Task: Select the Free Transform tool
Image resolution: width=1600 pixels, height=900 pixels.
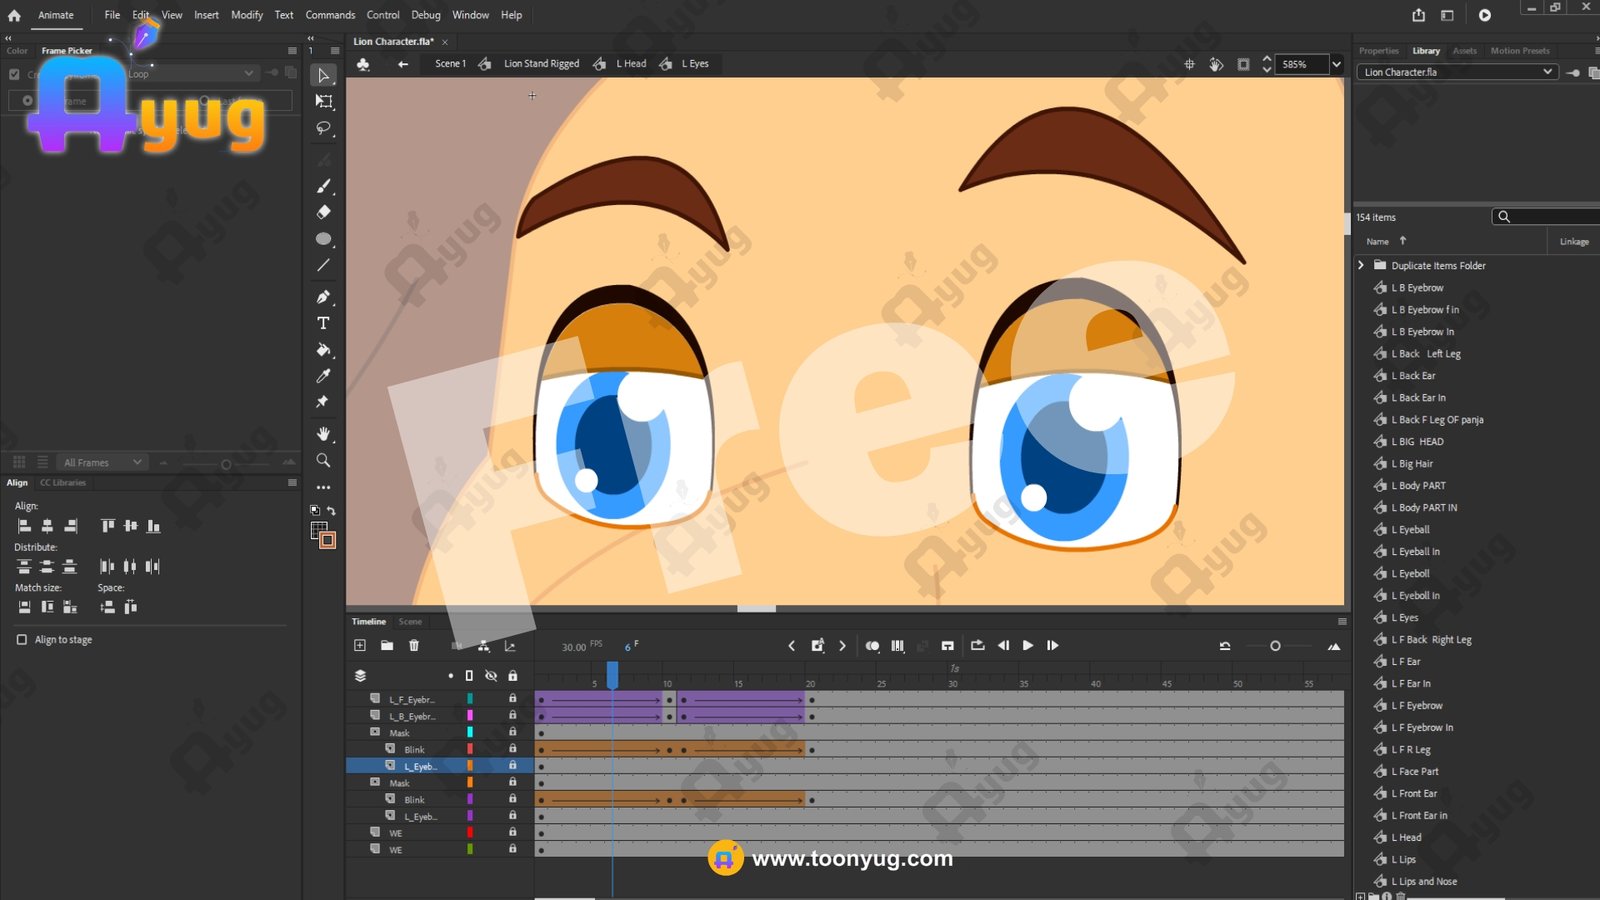Action: pos(323,101)
